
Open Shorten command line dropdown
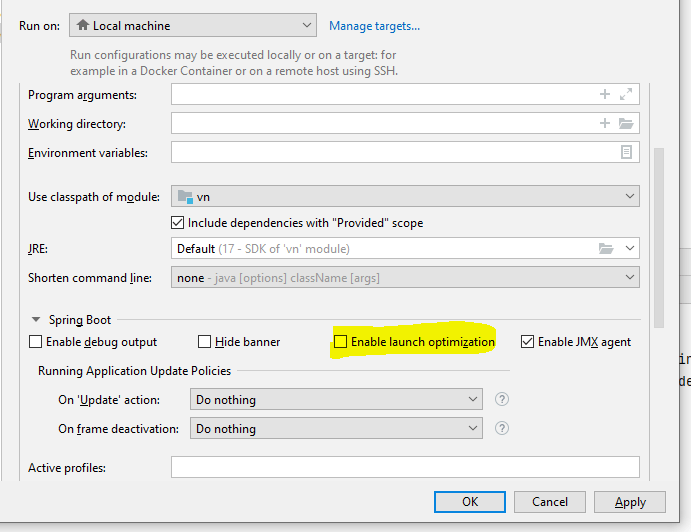[x=405, y=277]
